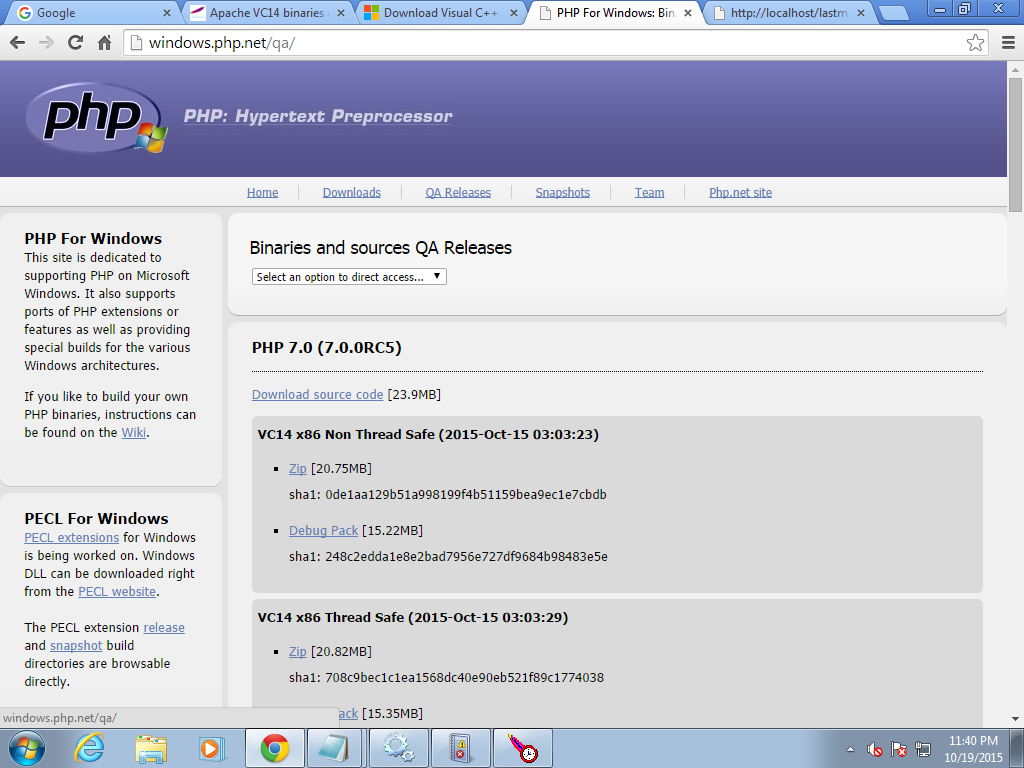1024x768 pixels.
Task: Open the Chrome hamburger menu
Action: click(x=1008, y=43)
